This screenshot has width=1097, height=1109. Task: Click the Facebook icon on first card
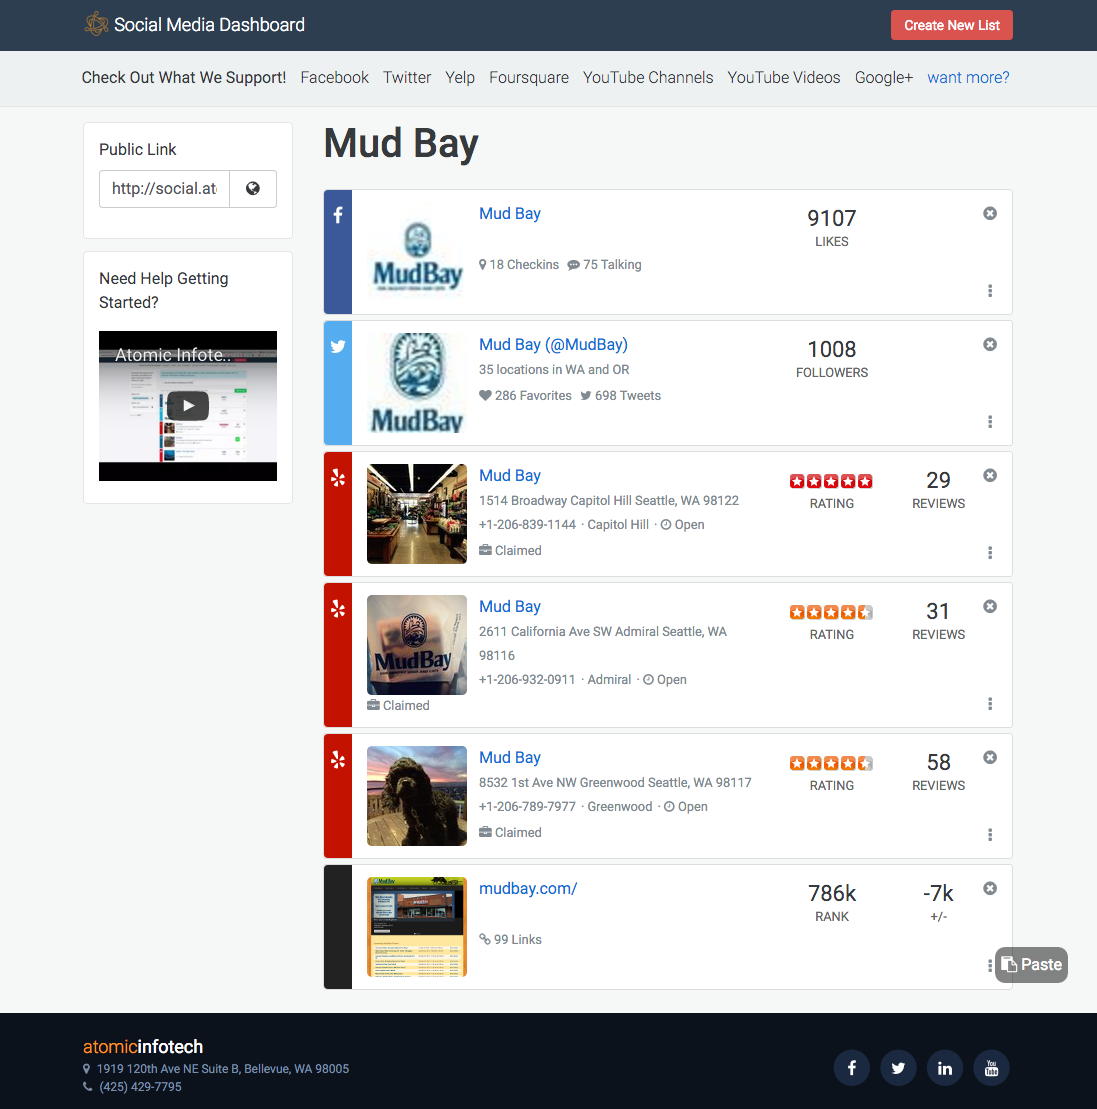coord(338,215)
